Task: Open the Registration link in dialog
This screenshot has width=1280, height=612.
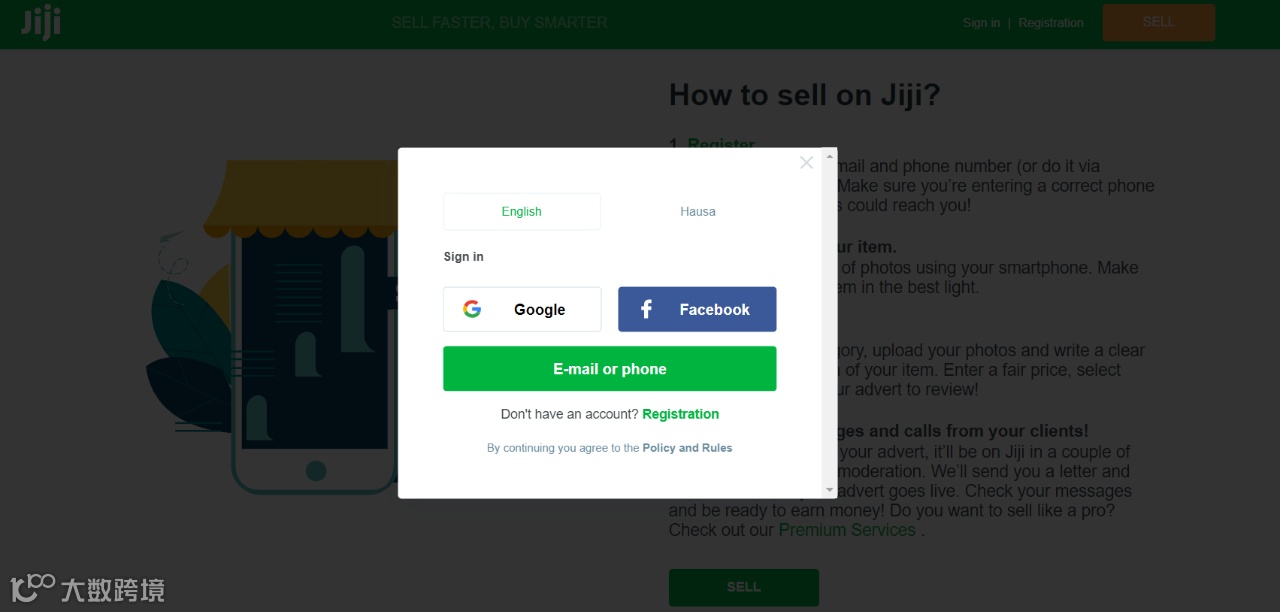Action: pos(680,414)
